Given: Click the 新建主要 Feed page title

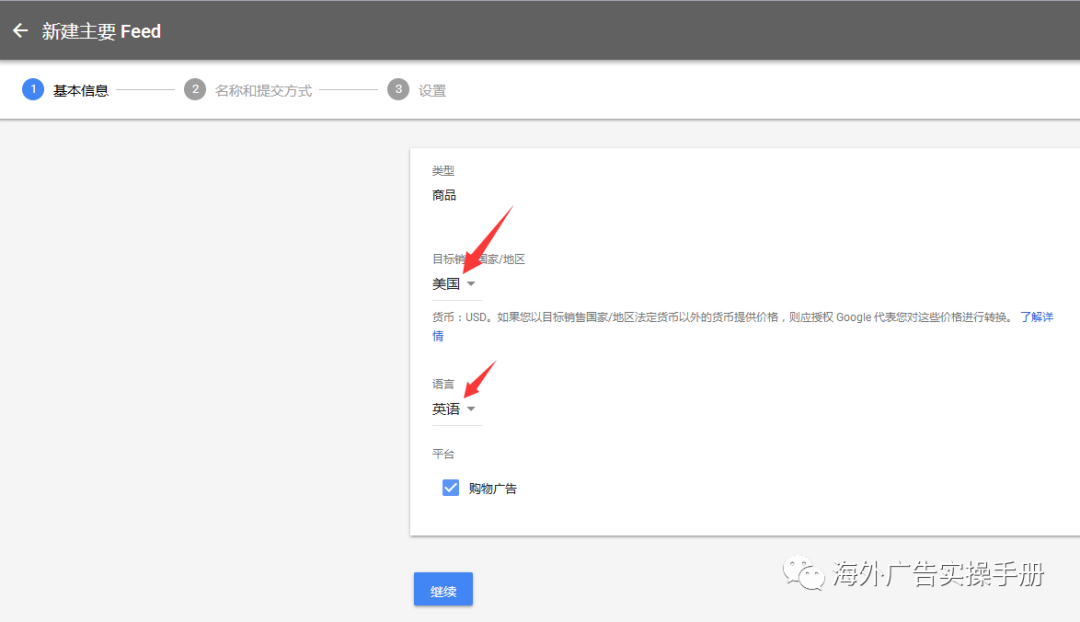Looking at the screenshot, I should 101,32.
